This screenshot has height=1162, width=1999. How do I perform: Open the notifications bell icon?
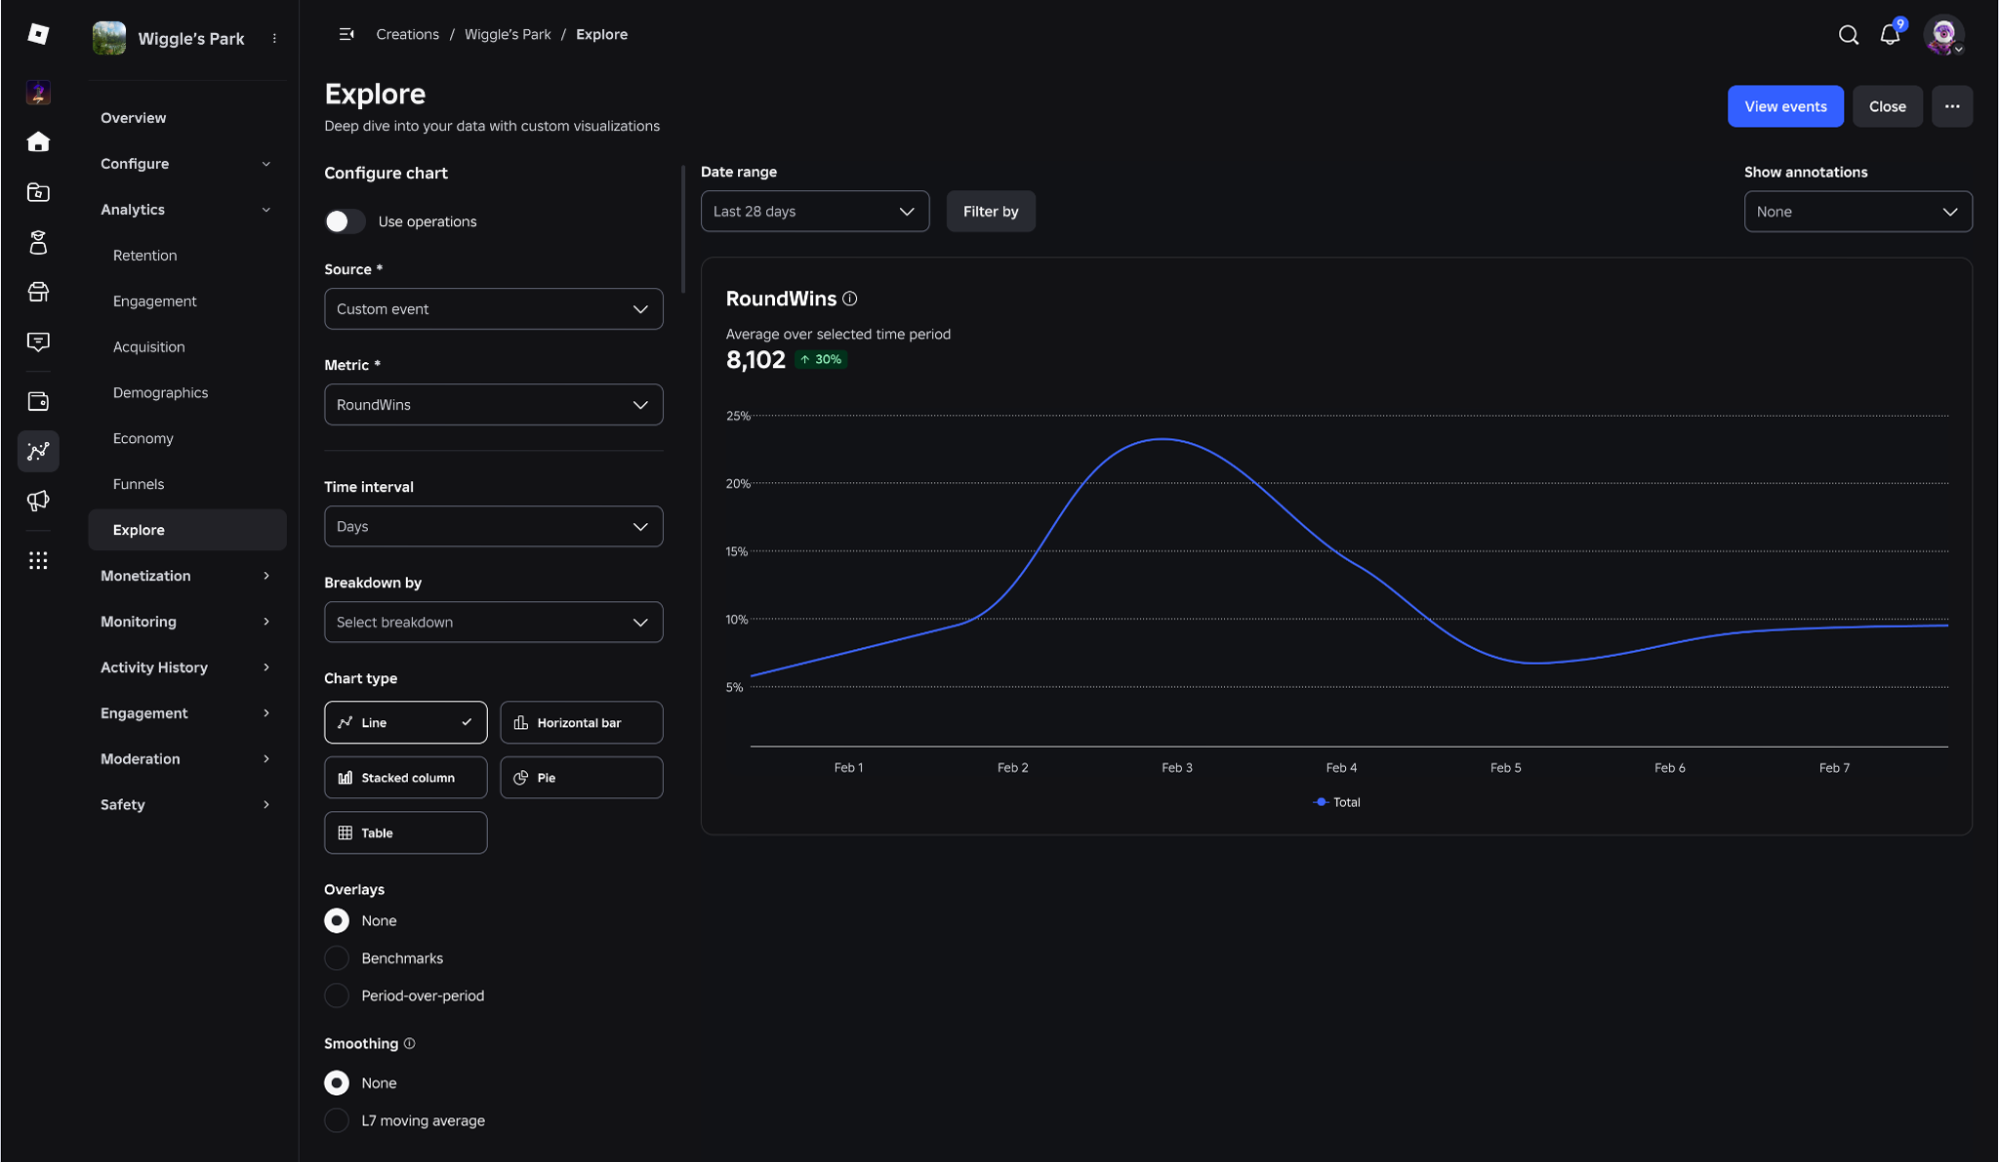pos(1890,34)
